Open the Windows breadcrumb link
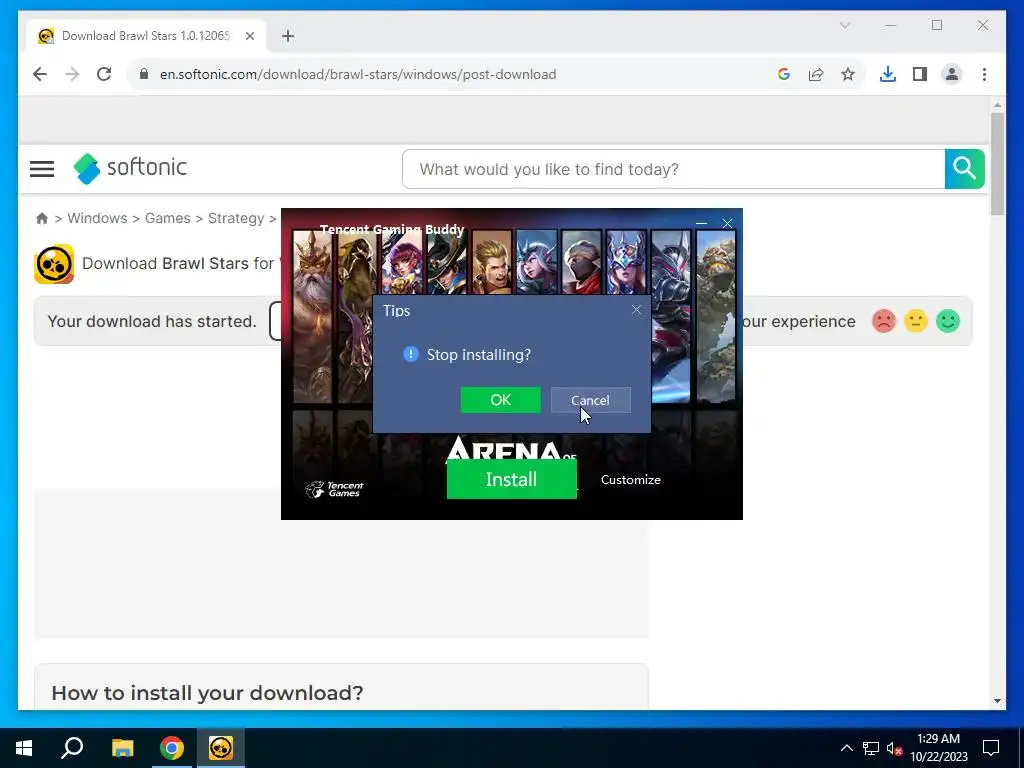This screenshot has width=1024, height=768. click(97, 218)
